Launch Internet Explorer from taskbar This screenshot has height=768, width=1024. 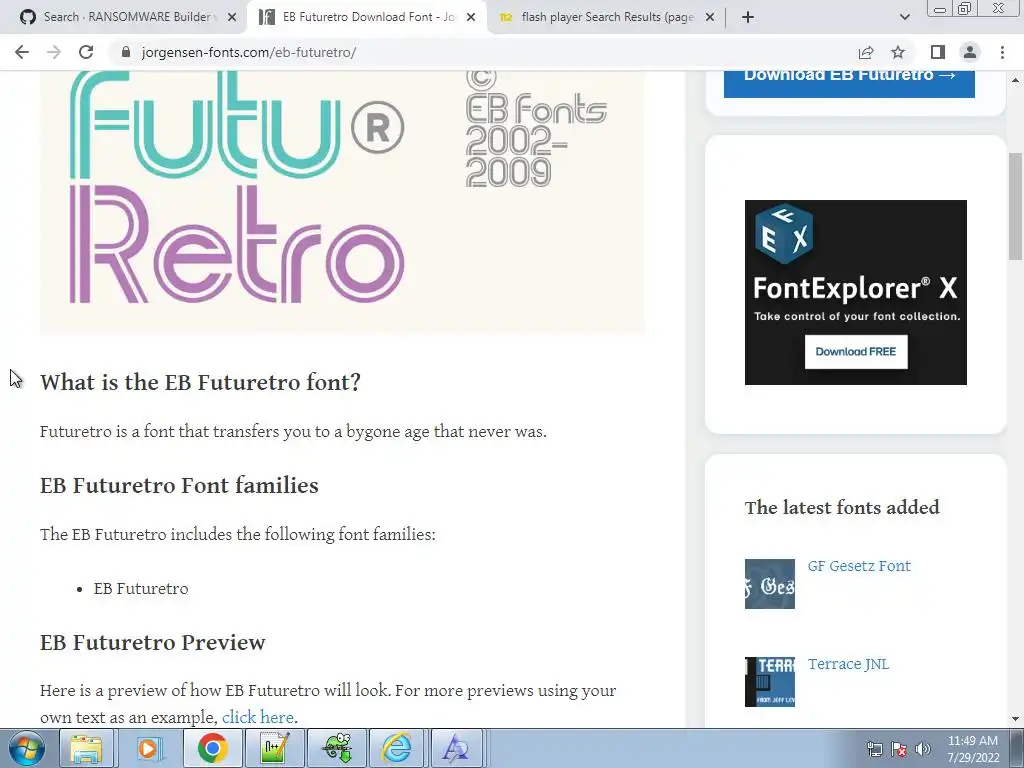[x=396, y=748]
